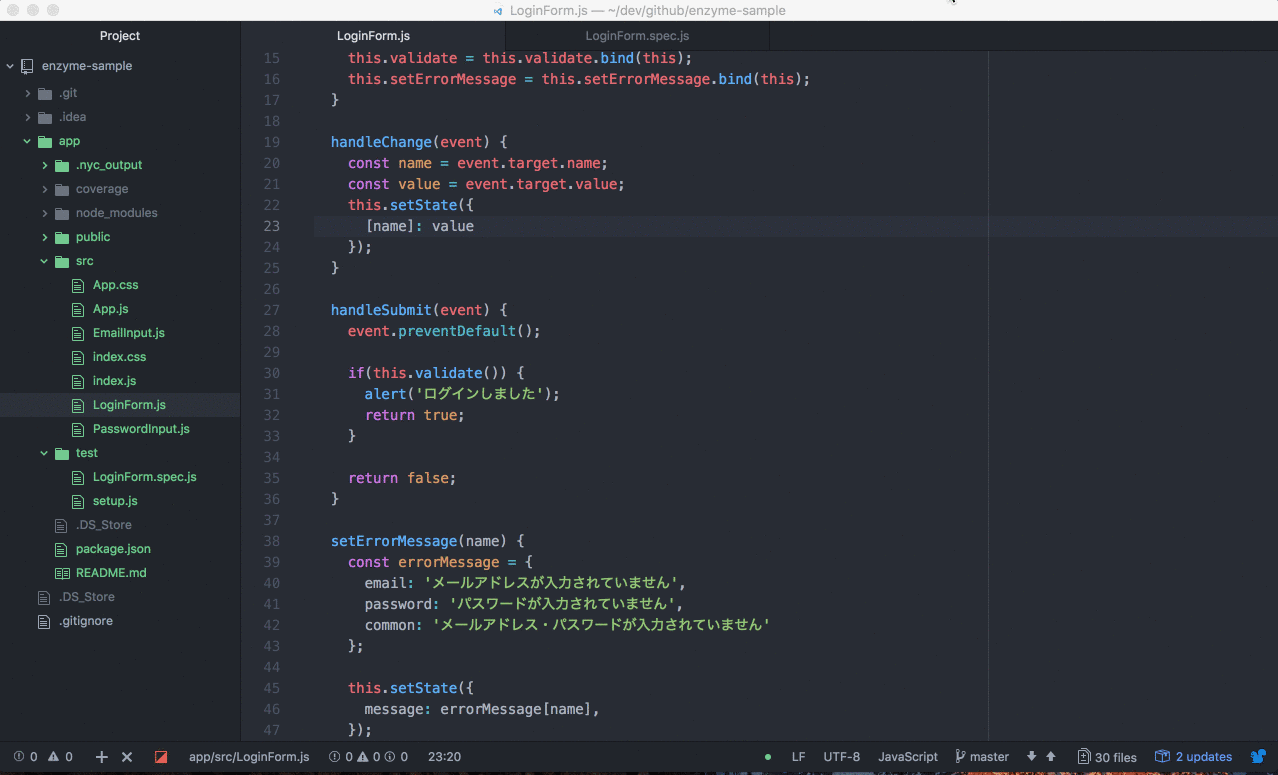Change the JavaScript grammar selector

tap(908, 757)
